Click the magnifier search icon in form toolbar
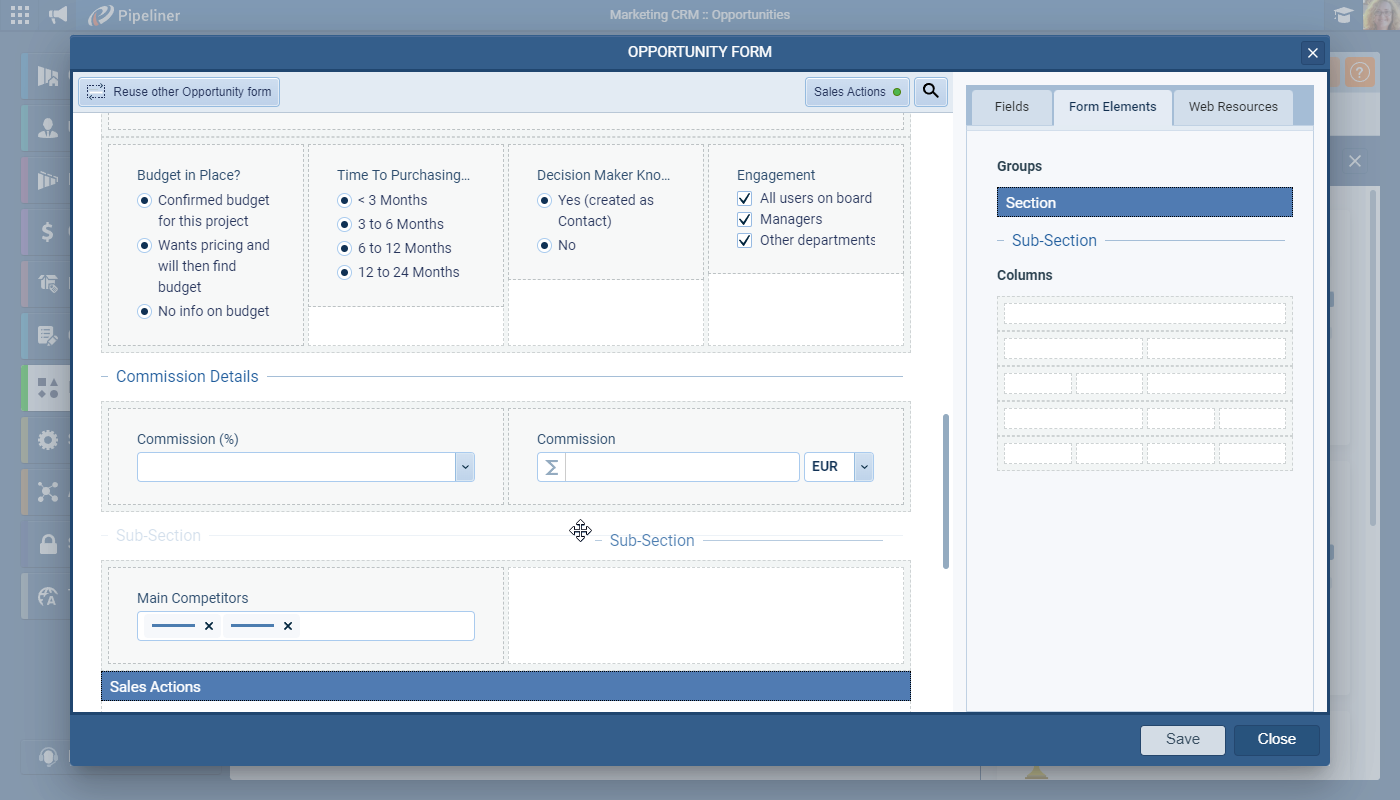 (931, 91)
